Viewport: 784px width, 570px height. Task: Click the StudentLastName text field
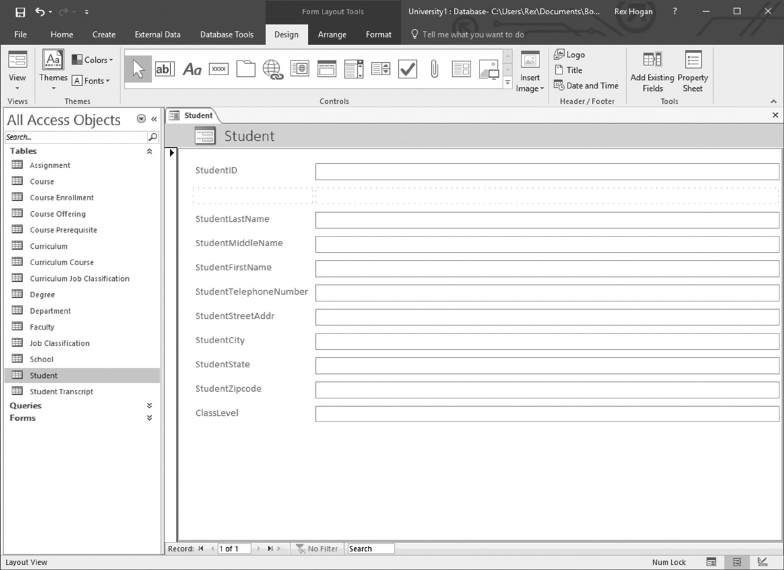point(546,220)
